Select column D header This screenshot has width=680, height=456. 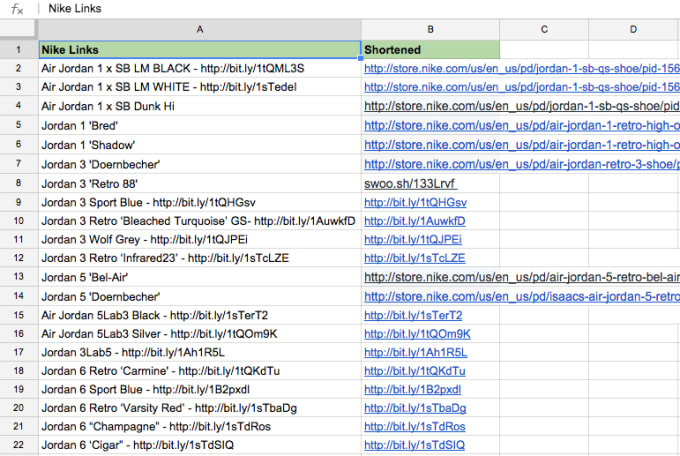coord(633,30)
